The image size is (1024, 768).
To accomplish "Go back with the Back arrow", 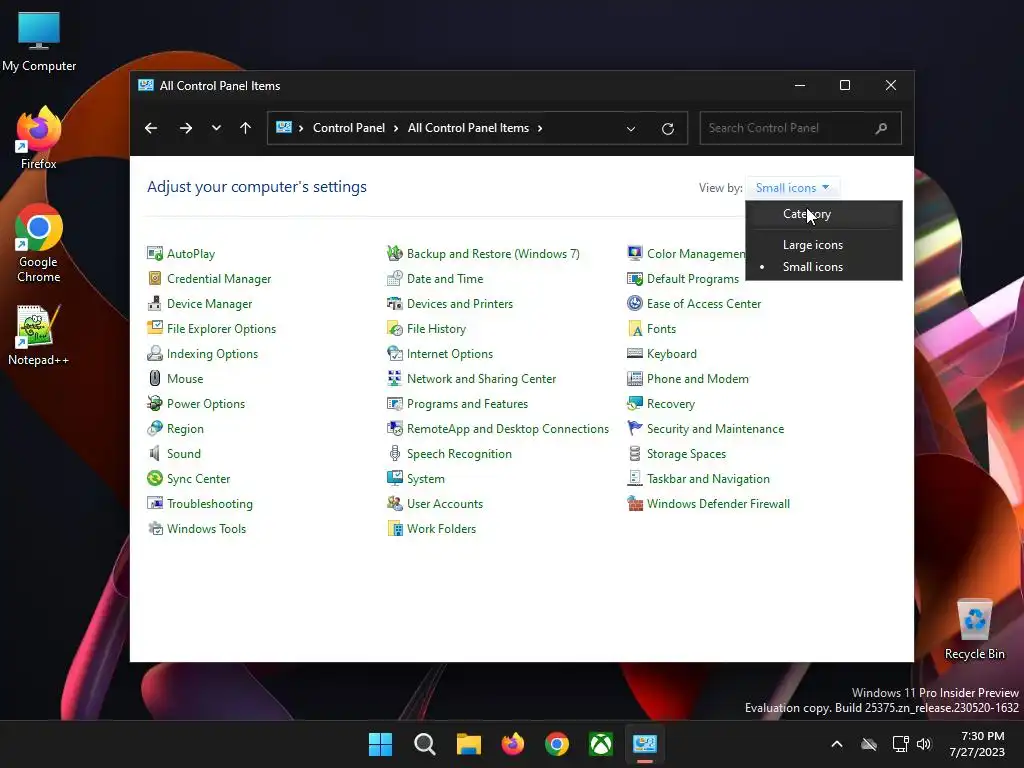I will 151,128.
